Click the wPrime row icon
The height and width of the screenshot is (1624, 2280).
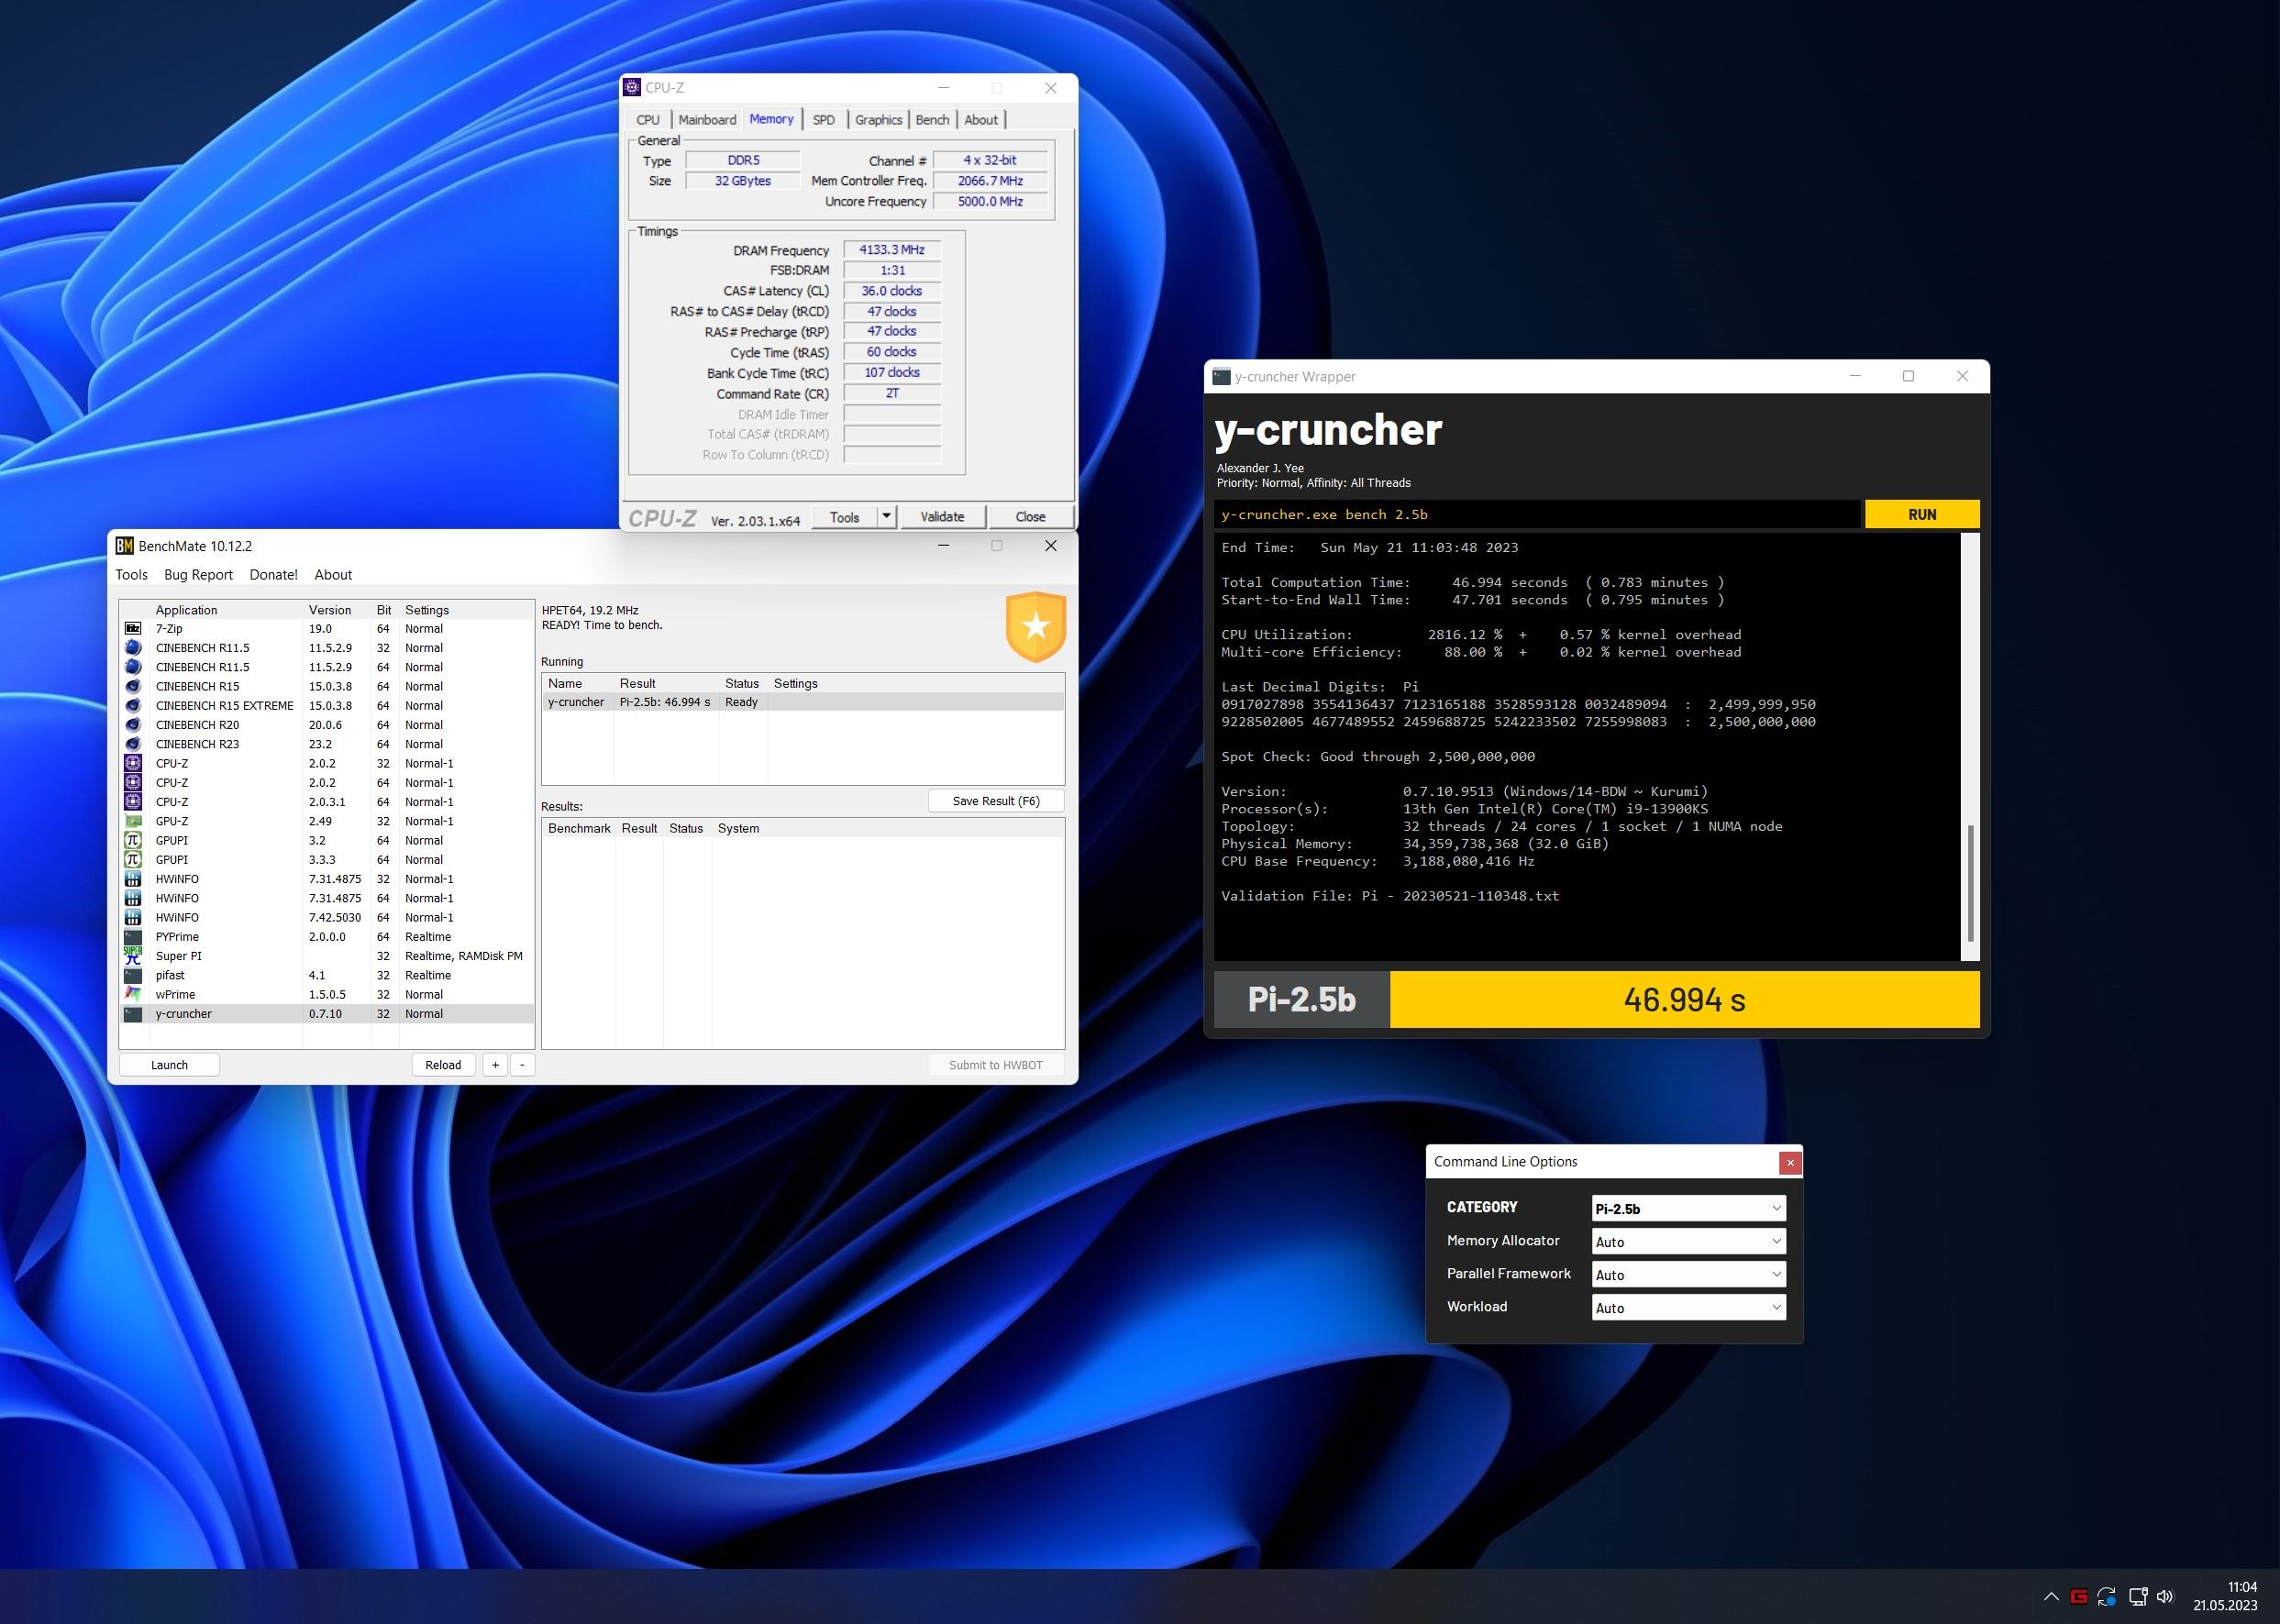point(132,994)
